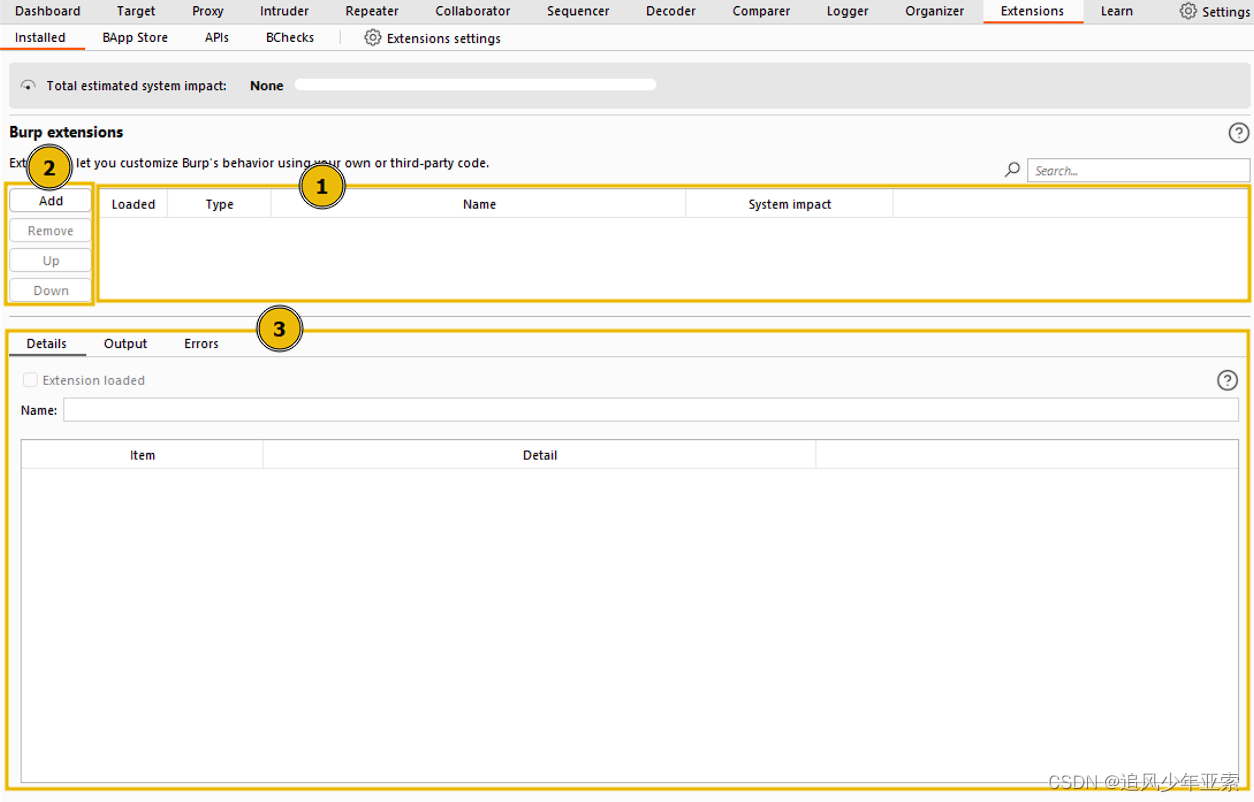Click the Total estimated system impact progress bar
1254x802 pixels.
point(475,84)
